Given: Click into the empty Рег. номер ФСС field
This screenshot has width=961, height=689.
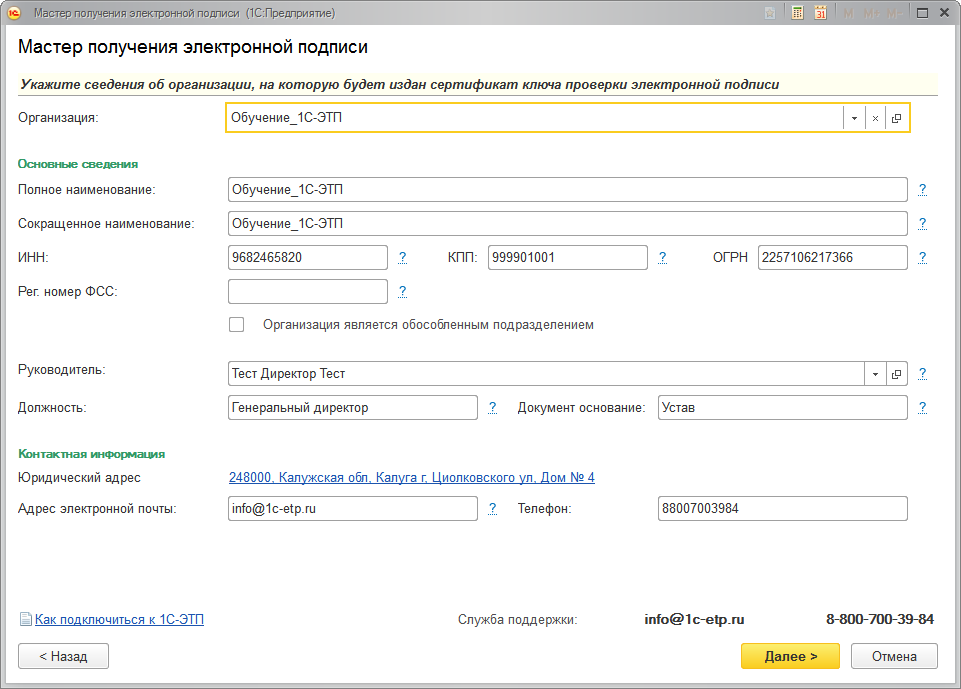Looking at the screenshot, I should (307, 291).
